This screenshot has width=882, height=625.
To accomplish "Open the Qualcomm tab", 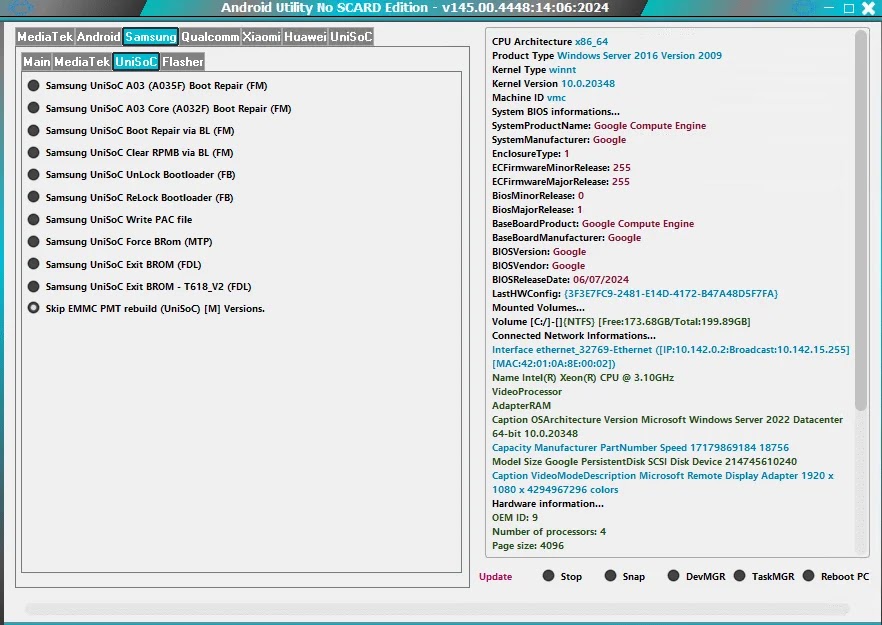I will click(x=210, y=37).
